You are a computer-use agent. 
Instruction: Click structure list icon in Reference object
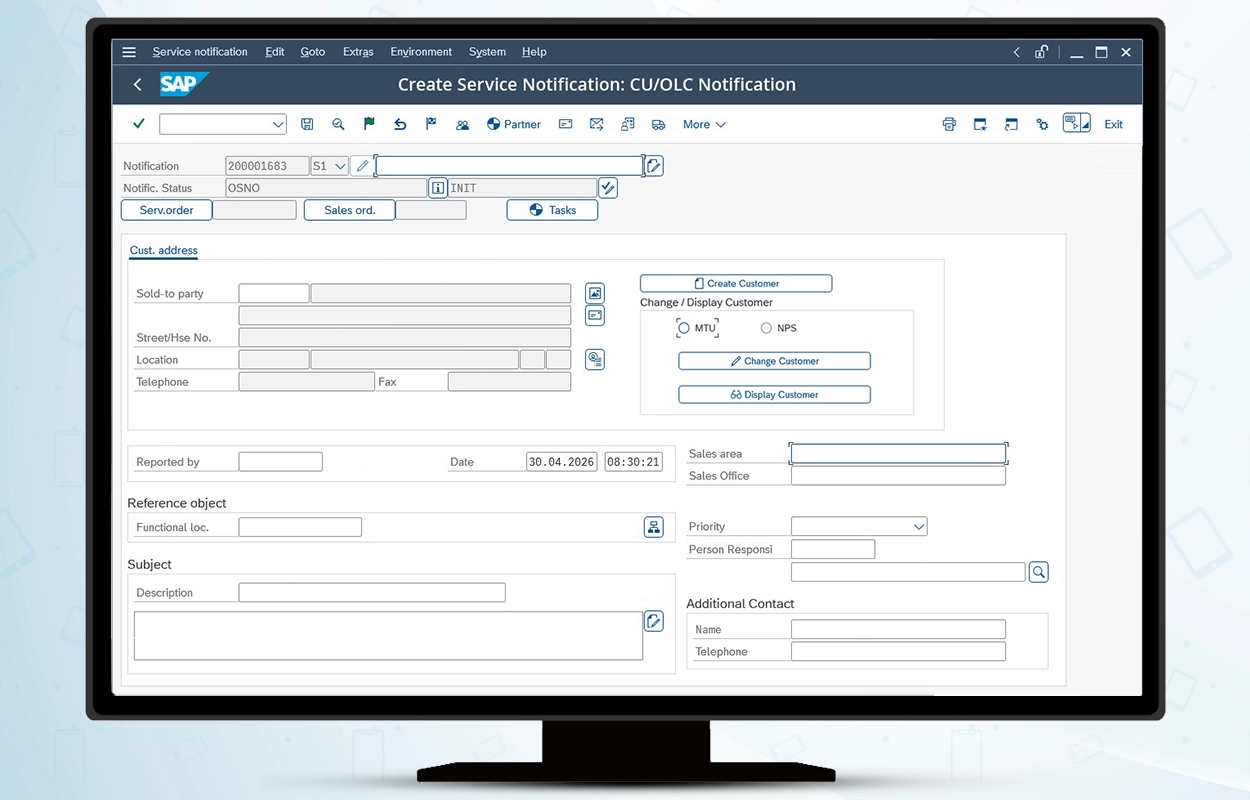pyautogui.click(x=654, y=527)
